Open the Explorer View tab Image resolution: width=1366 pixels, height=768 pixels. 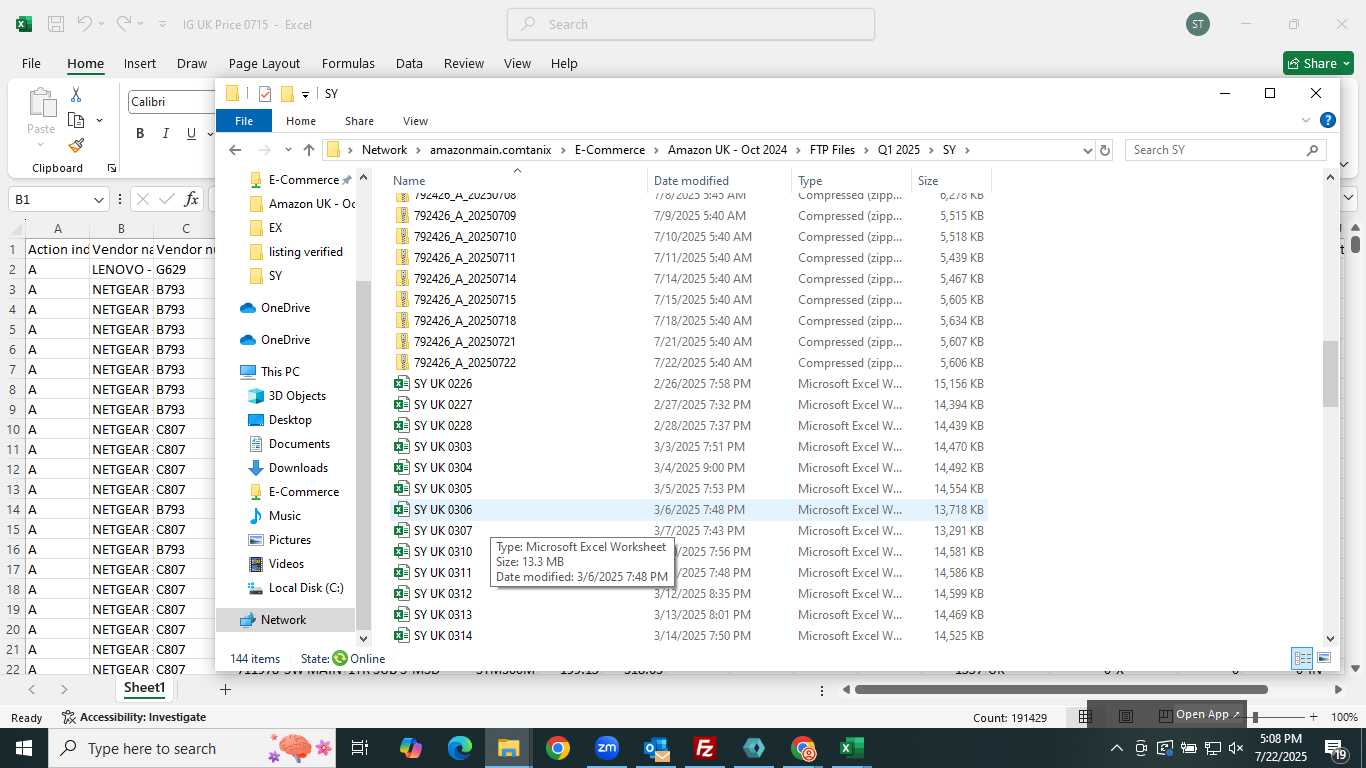click(x=415, y=121)
